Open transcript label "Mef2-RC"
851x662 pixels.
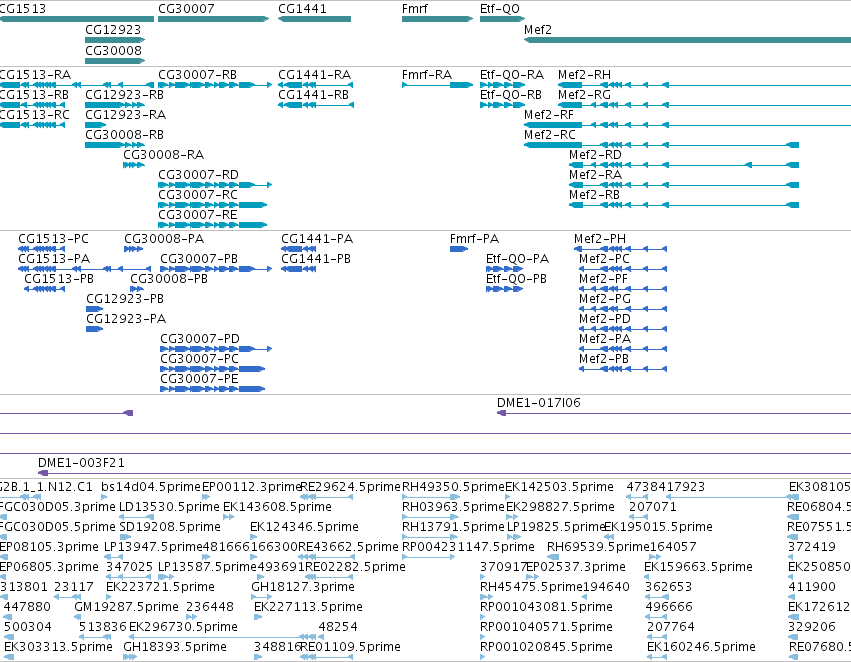(549, 135)
